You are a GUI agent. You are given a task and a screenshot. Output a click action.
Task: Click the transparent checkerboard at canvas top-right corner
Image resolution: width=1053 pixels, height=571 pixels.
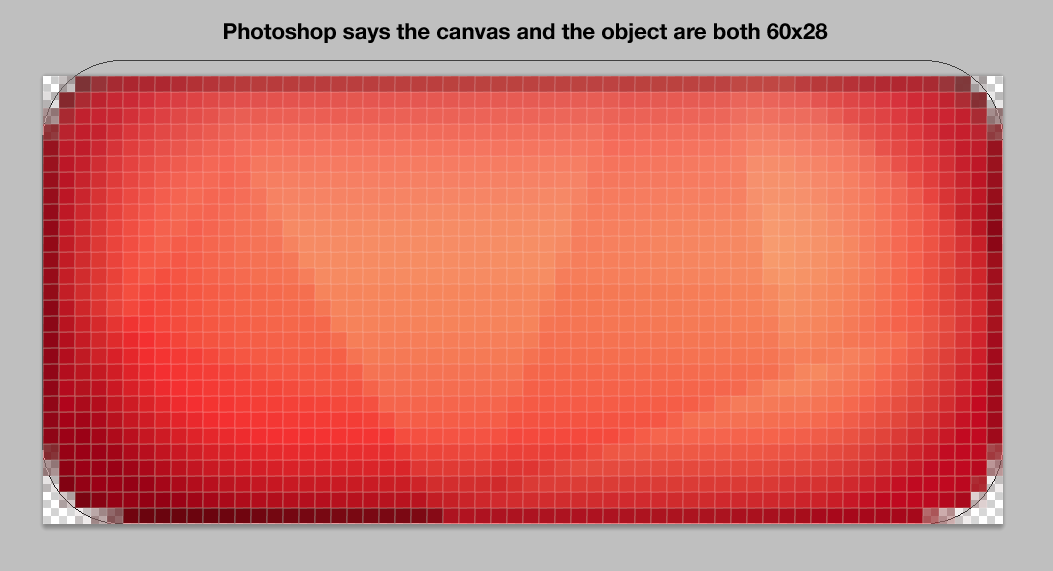pos(992,85)
